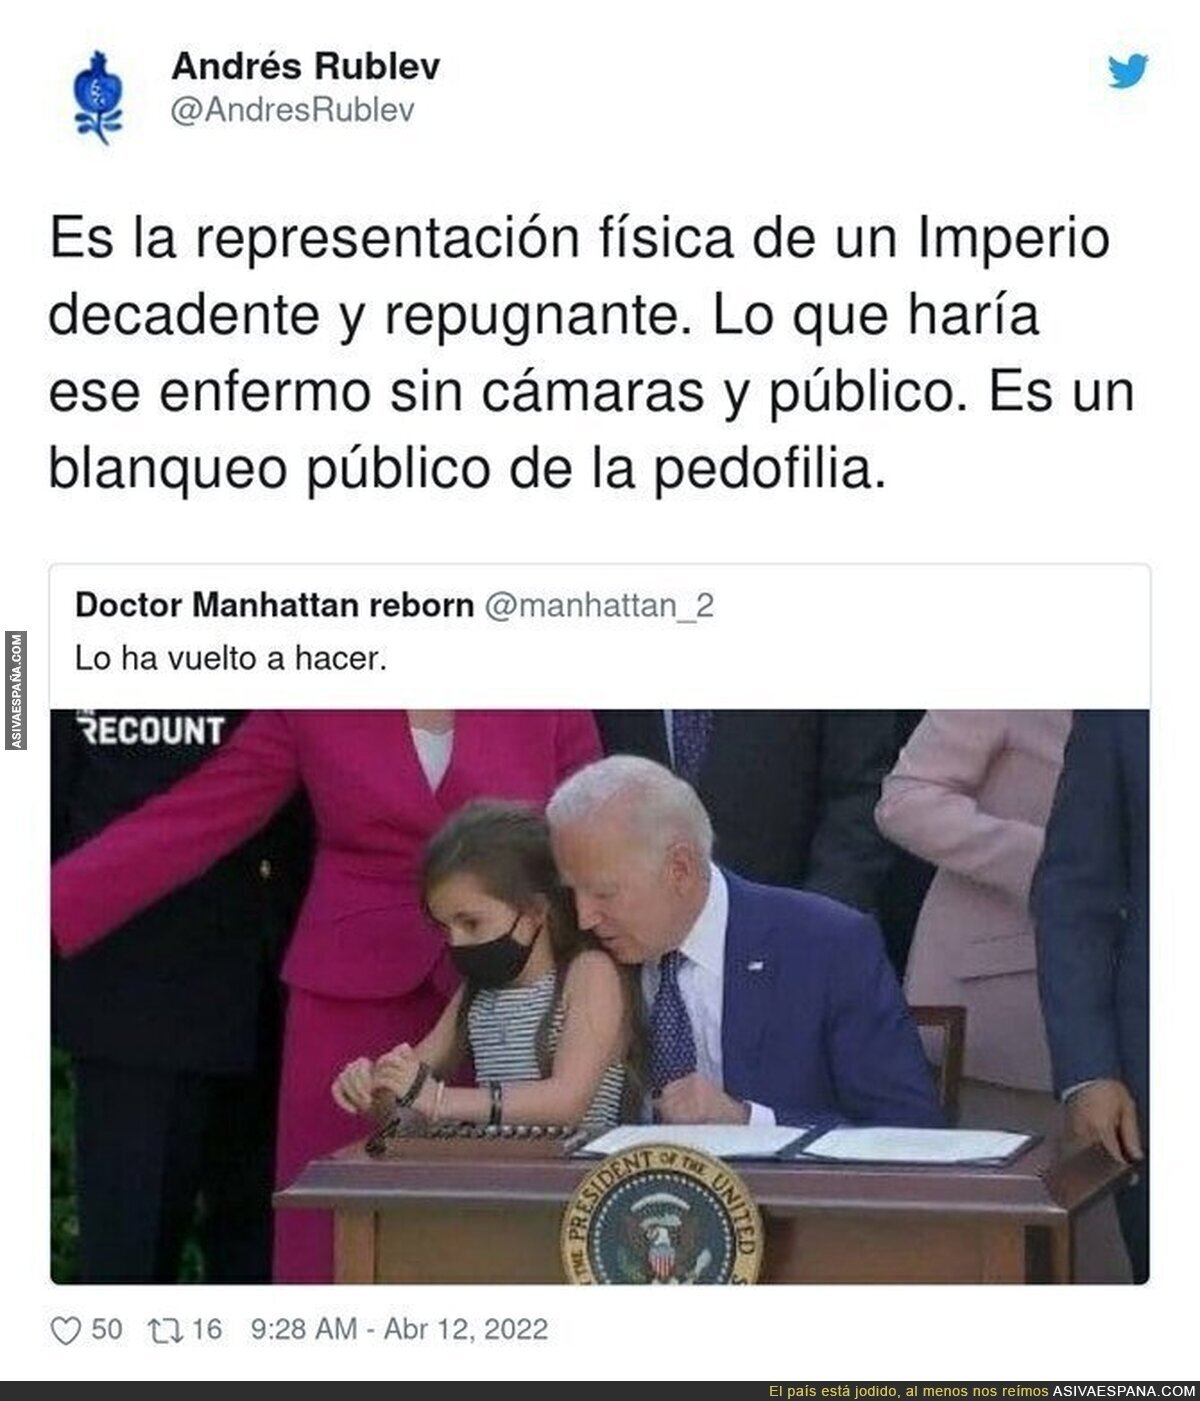Open the Andrés Rublev display name
The image size is (1200, 1401).
(305, 67)
